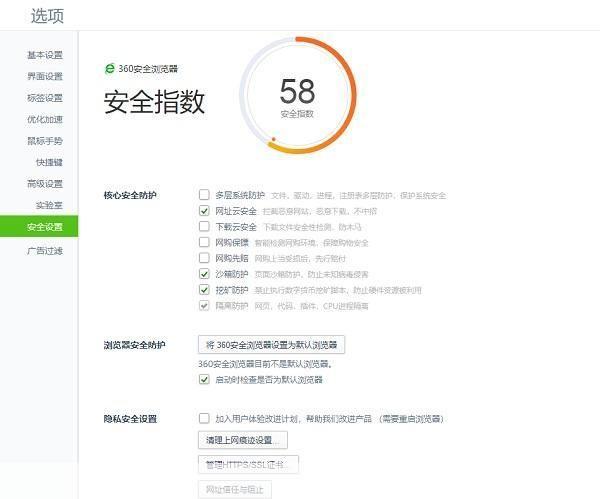Screen dimensions: 600x499
Task: Go to 标签设置 section
Action: click(x=45, y=98)
